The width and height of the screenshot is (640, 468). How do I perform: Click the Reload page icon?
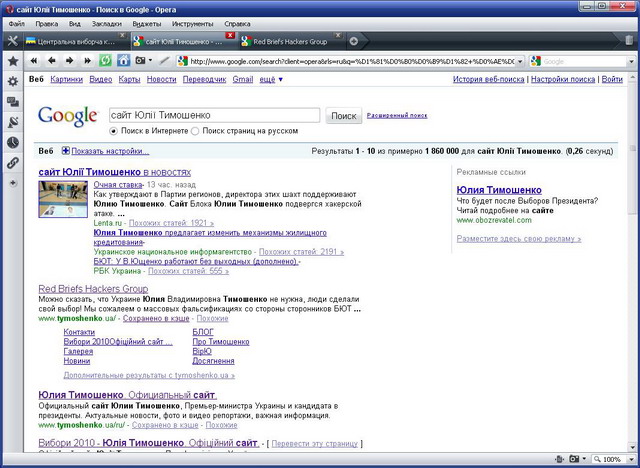click(x=107, y=61)
